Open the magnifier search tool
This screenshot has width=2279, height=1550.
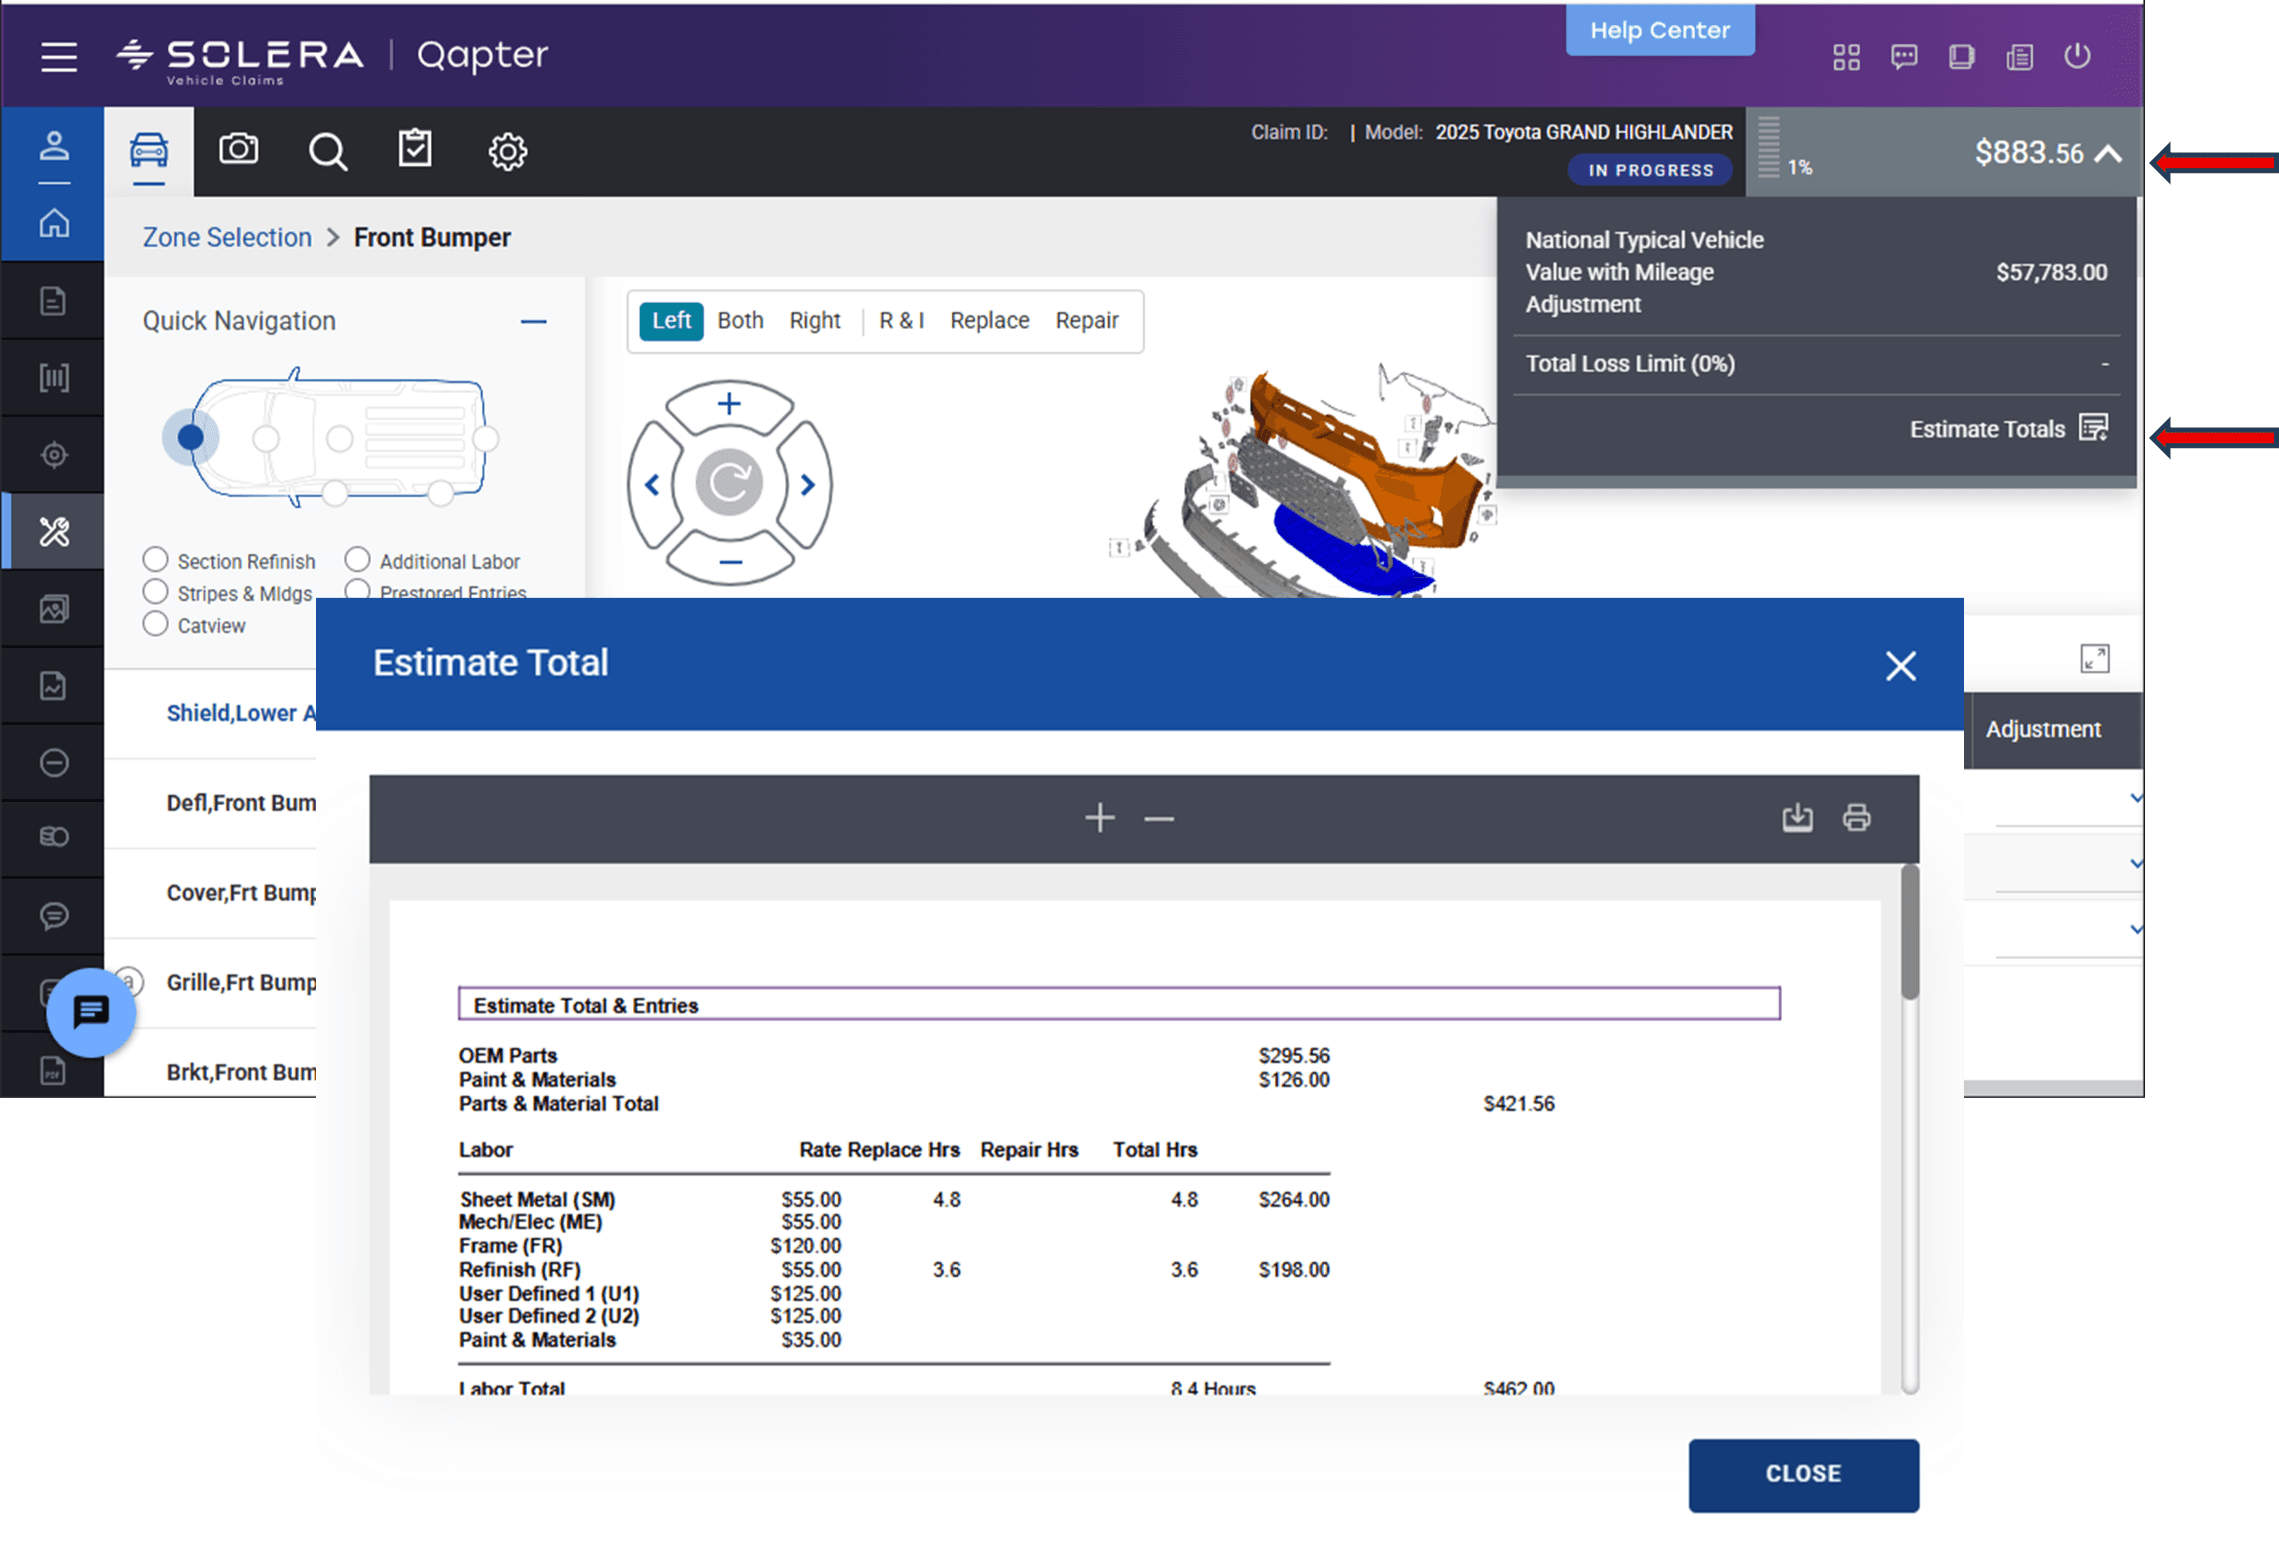point(327,152)
